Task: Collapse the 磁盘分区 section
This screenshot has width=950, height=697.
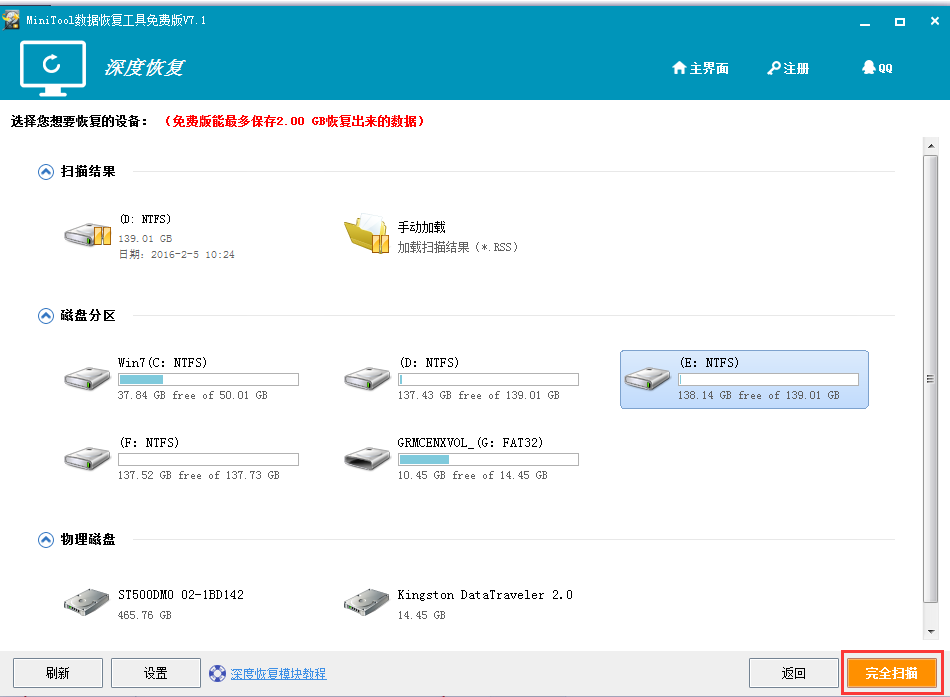Action: click(45, 316)
